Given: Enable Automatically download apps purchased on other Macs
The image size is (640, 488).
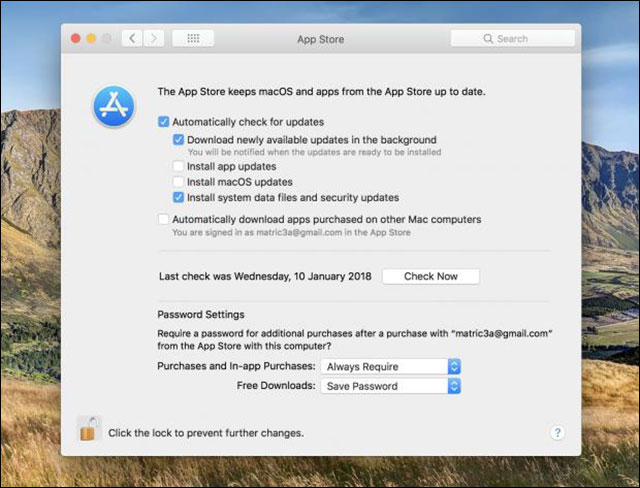Looking at the screenshot, I should coord(164,219).
